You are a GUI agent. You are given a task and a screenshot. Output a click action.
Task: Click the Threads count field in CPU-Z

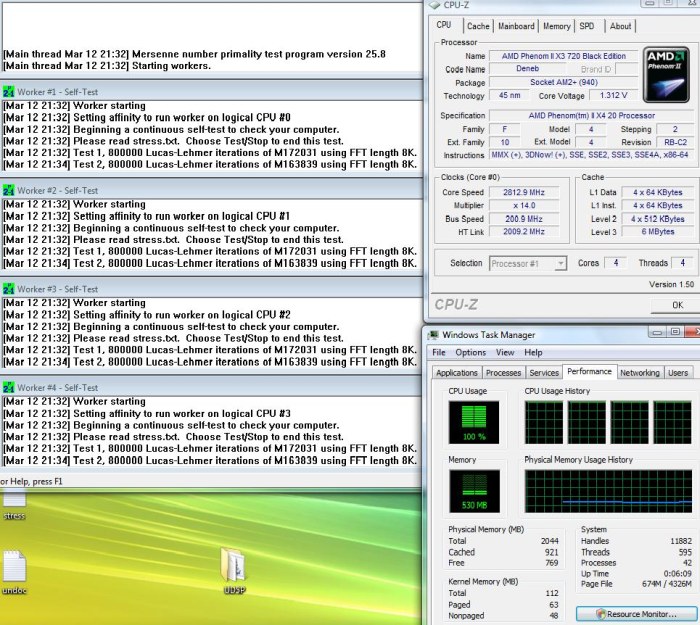(x=682, y=263)
